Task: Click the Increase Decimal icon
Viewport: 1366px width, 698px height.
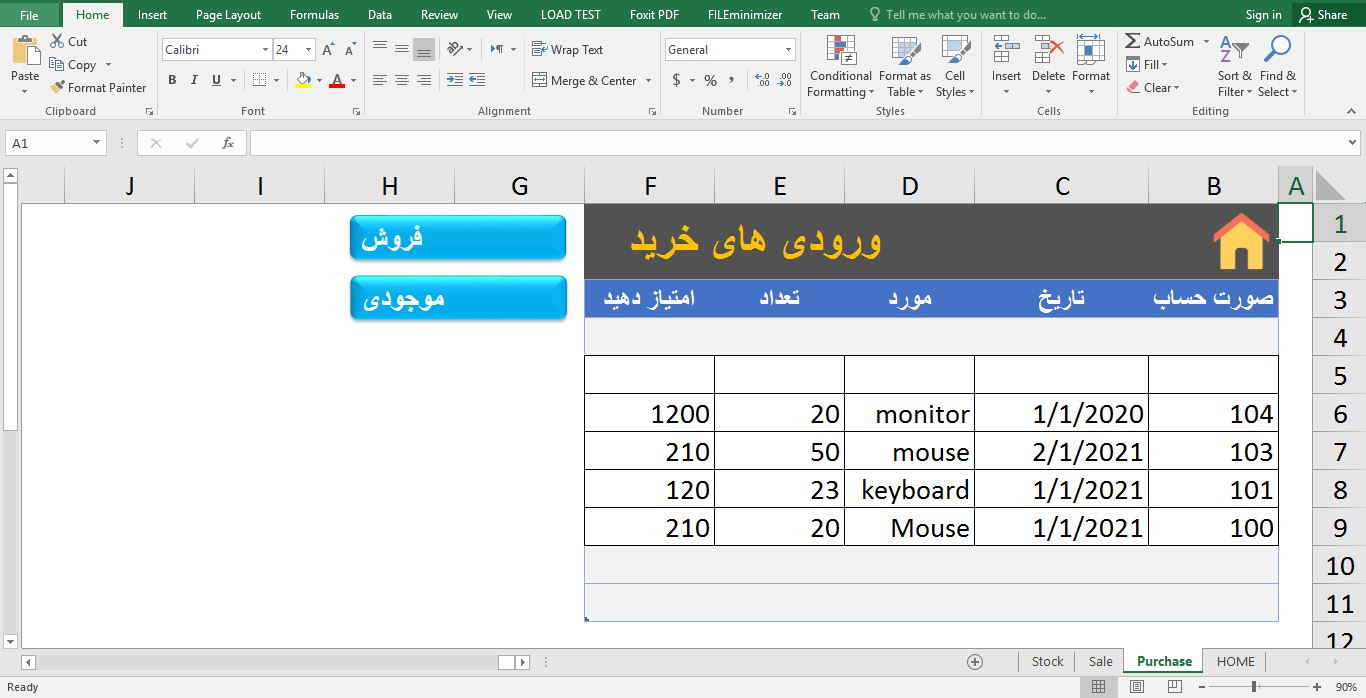Action: point(763,80)
